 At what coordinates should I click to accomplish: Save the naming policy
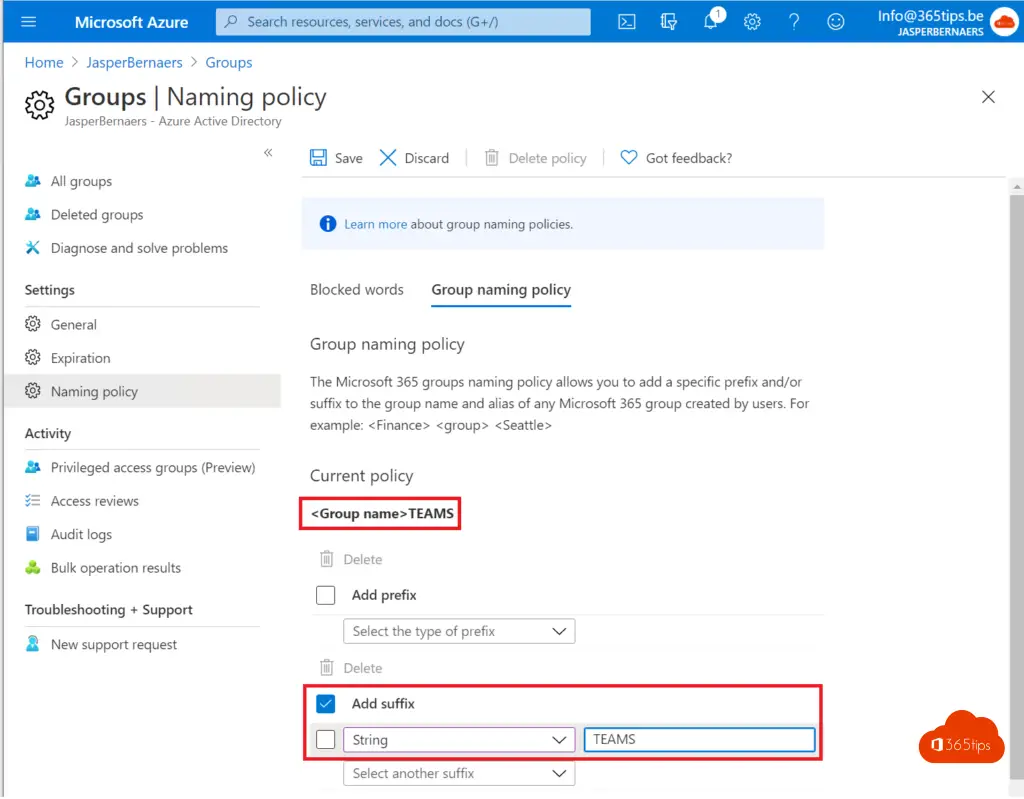point(337,158)
